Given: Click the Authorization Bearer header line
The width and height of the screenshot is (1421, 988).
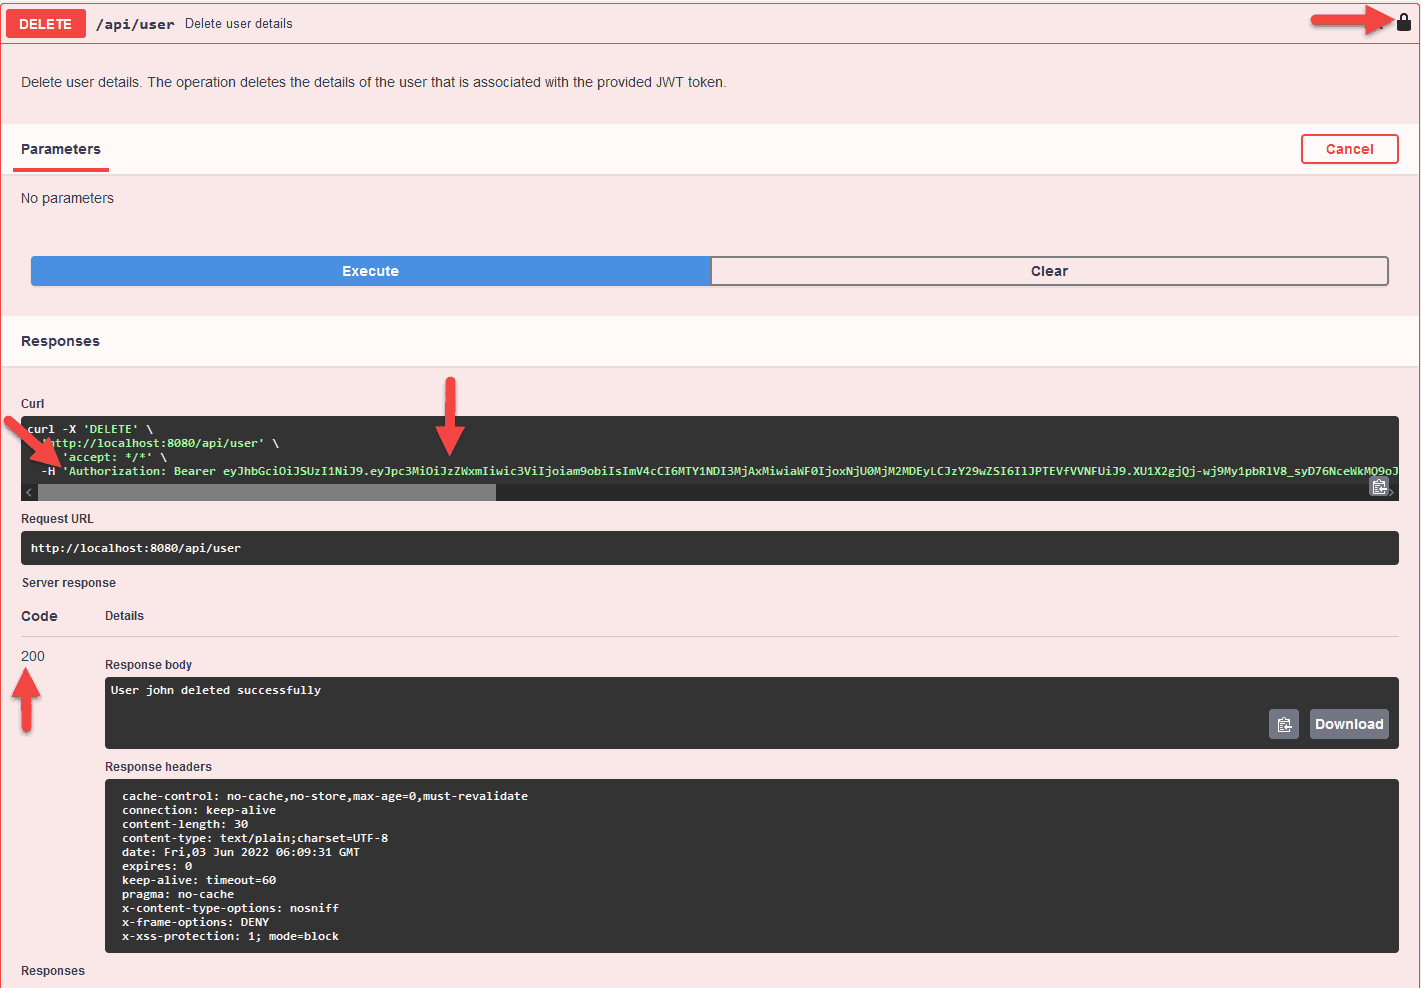Looking at the screenshot, I should click(720, 471).
